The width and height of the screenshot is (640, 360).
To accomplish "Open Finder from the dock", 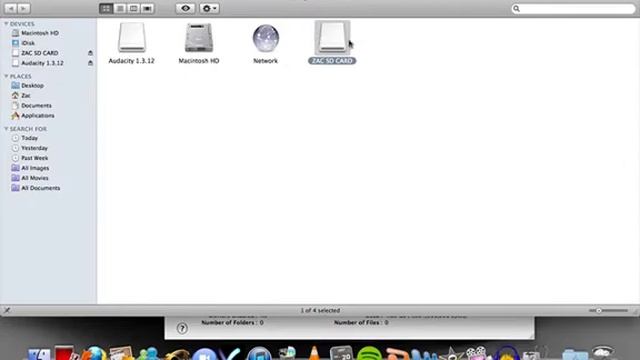I will click(39, 354).
